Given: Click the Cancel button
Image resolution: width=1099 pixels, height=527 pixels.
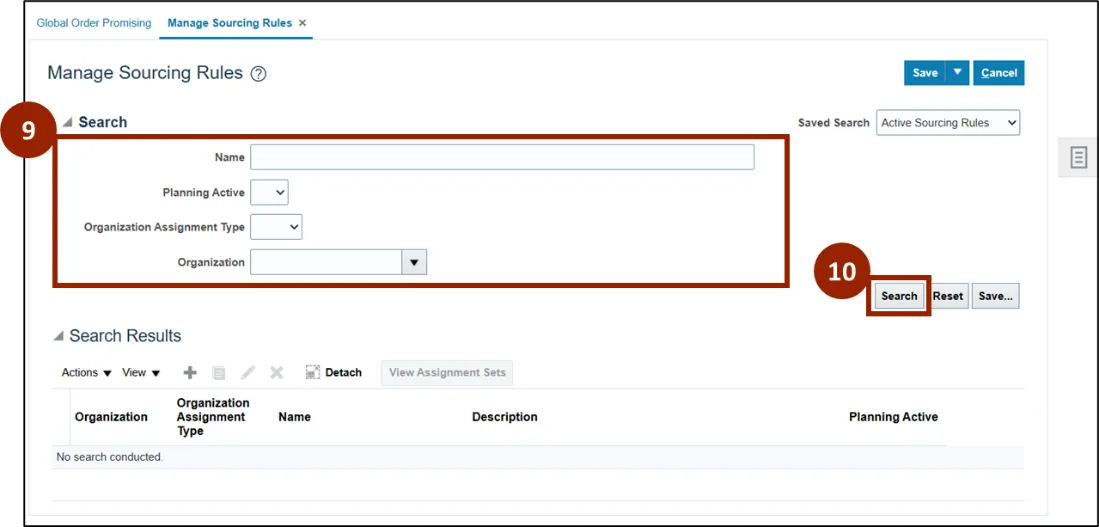Looking at the screenshot, I should click(999, 73).
